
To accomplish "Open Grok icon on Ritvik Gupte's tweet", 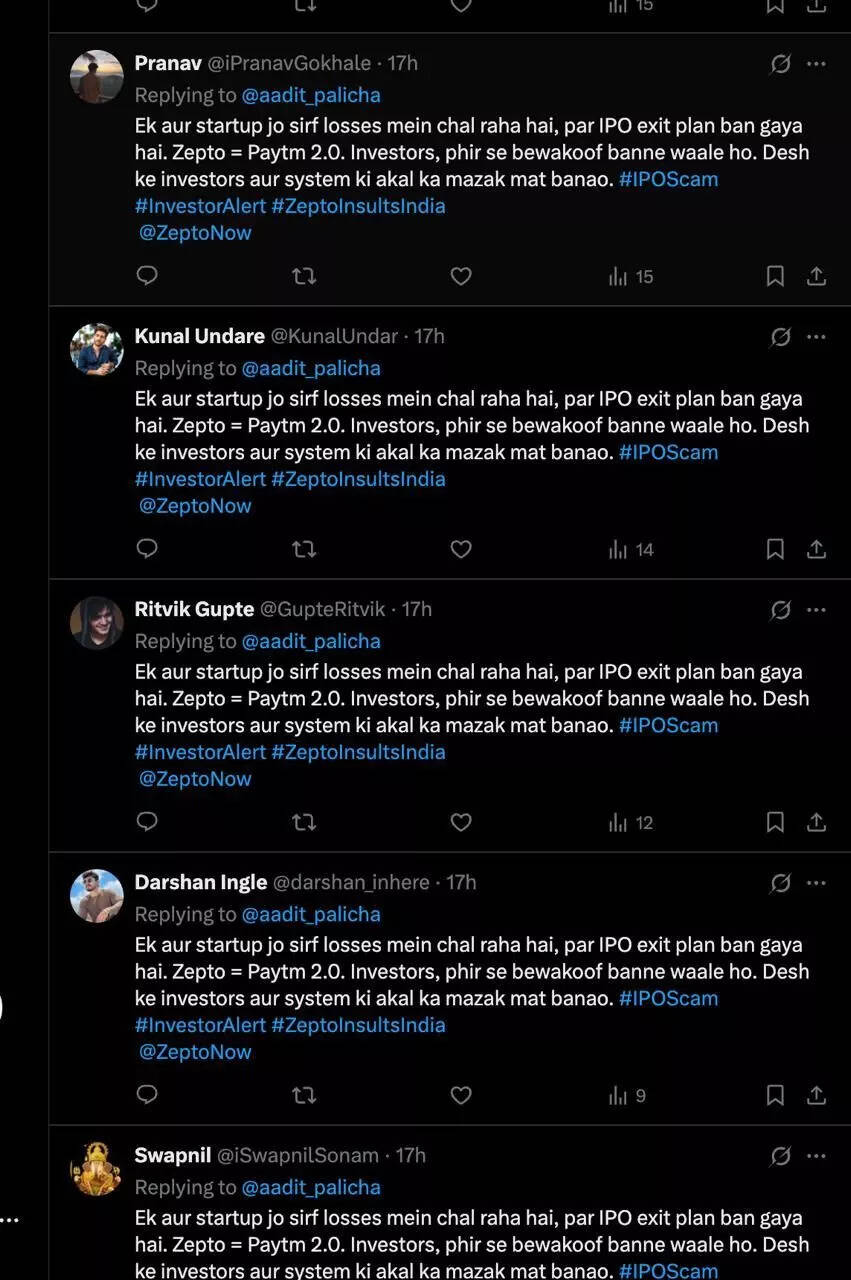I will pyautogui.click(x=781, y=610).
